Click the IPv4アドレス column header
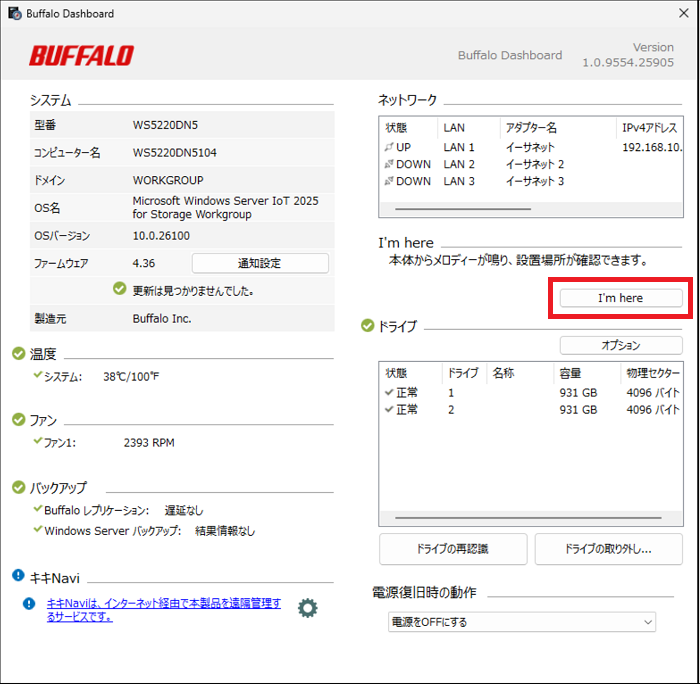This screenshot has width=700, height=684. point(650,128)
